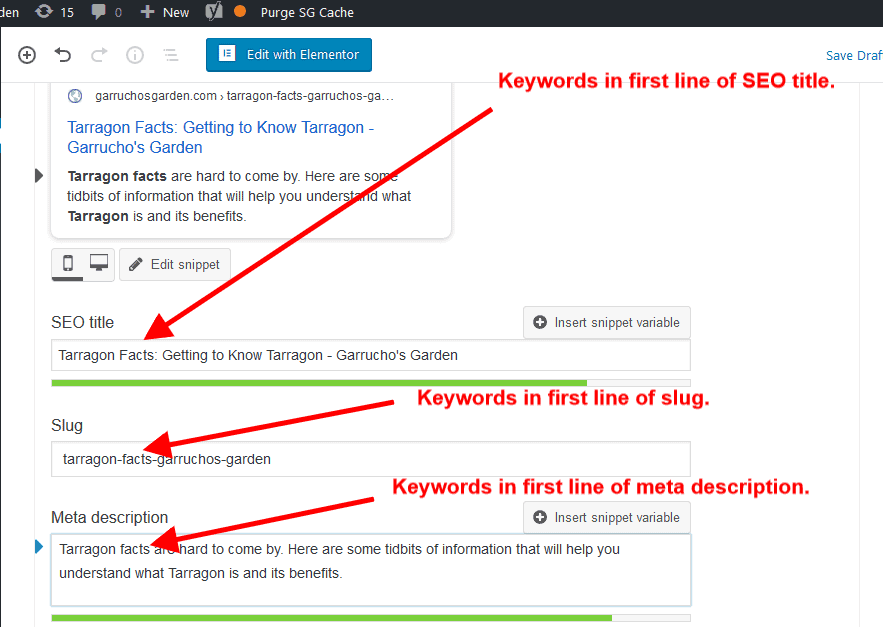Click into the Meta description textarea
Screen dimensions: 883x627
[x=371, y=570]
